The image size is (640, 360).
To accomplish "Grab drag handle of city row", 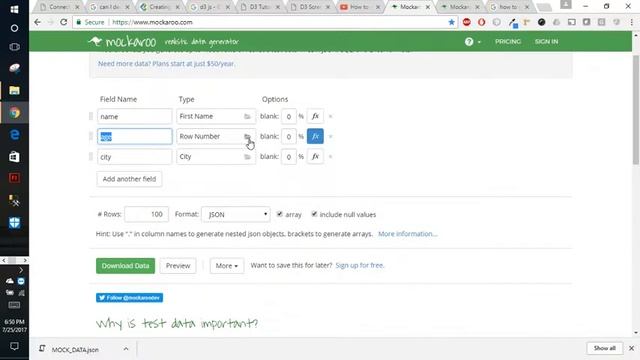I will [91, 157].
